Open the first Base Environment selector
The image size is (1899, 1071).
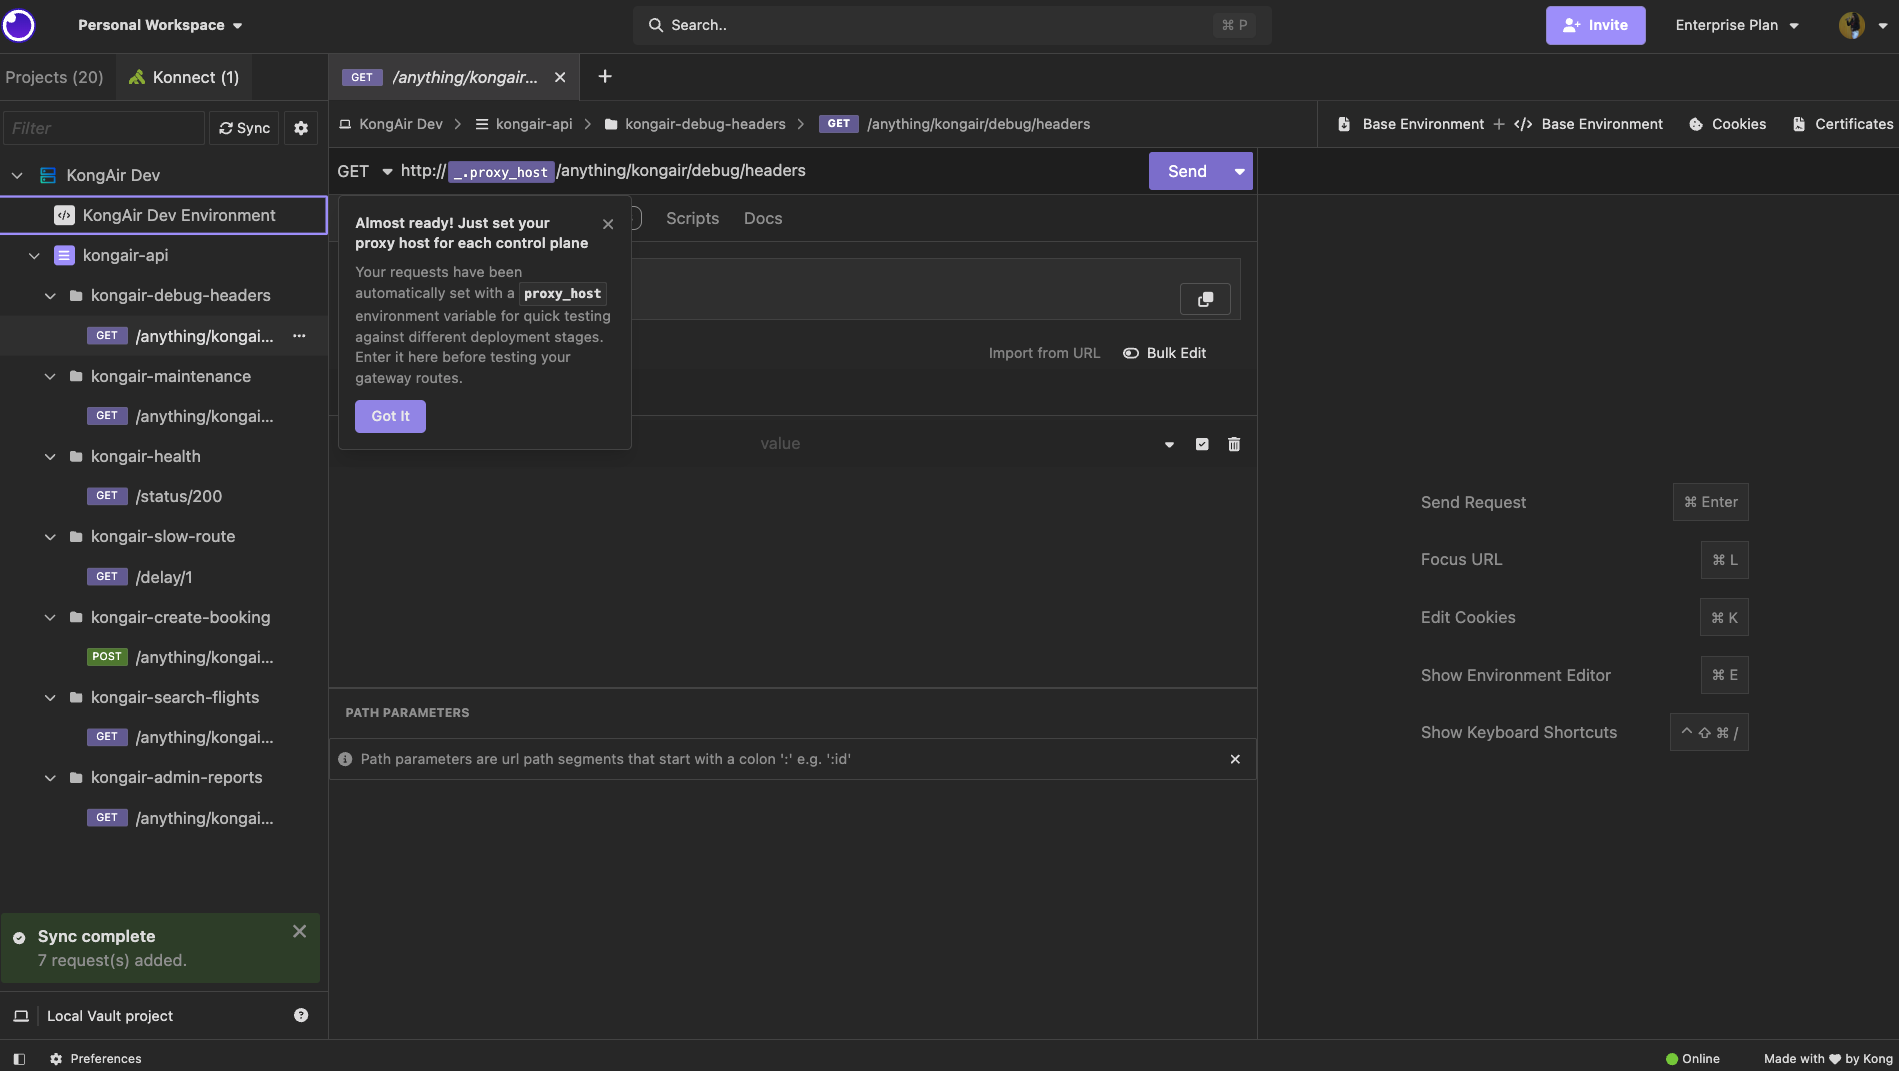click(x=1411, y=124)
